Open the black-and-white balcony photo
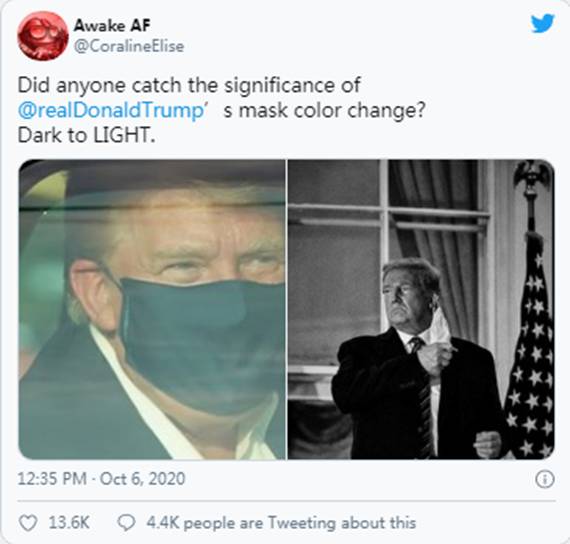570x544 pixels. click(x=421, y=309)
